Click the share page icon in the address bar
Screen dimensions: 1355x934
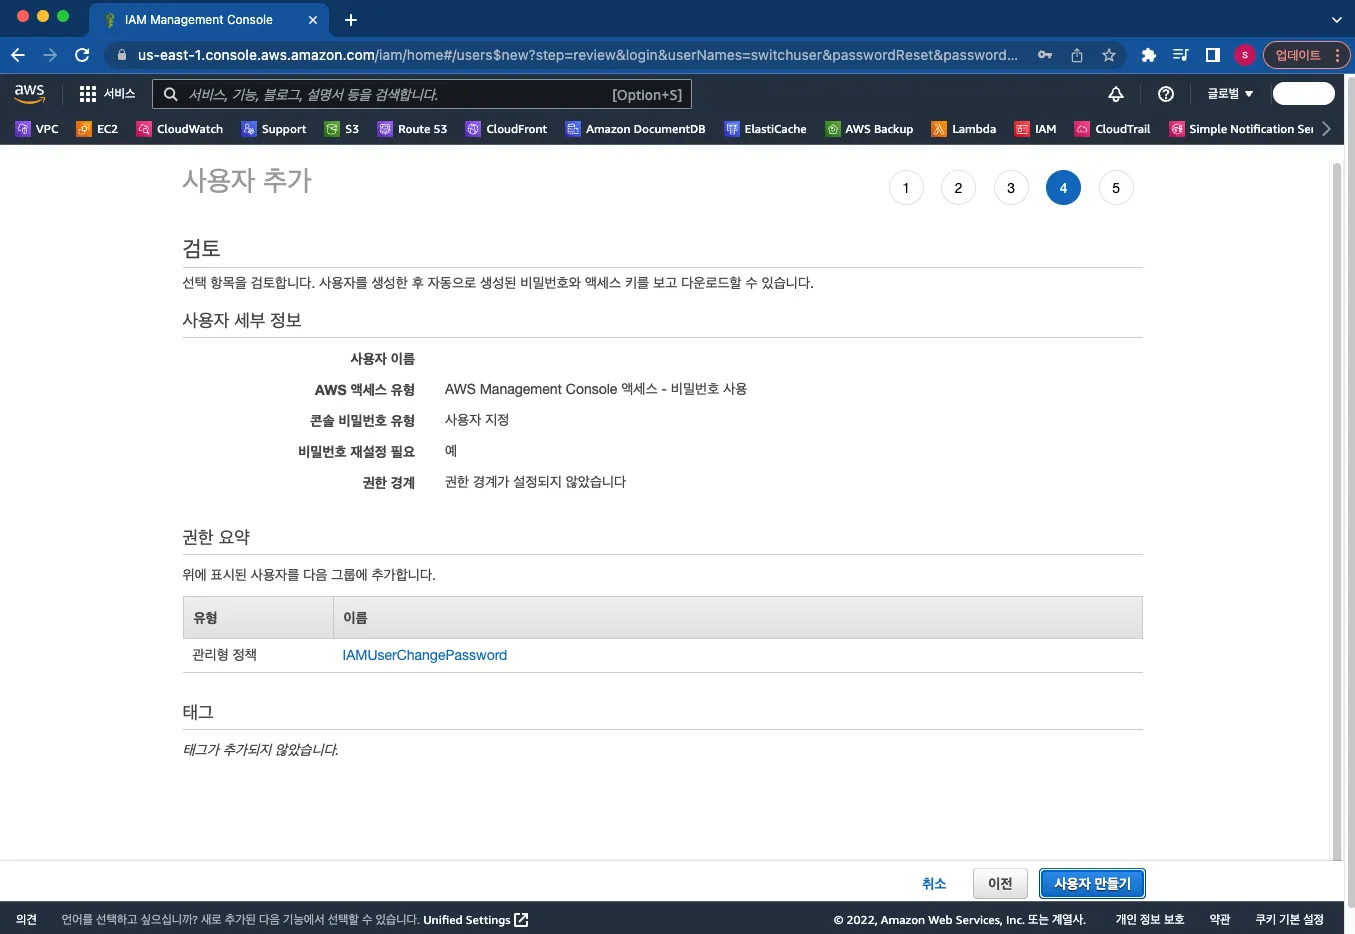point(1077,55)
